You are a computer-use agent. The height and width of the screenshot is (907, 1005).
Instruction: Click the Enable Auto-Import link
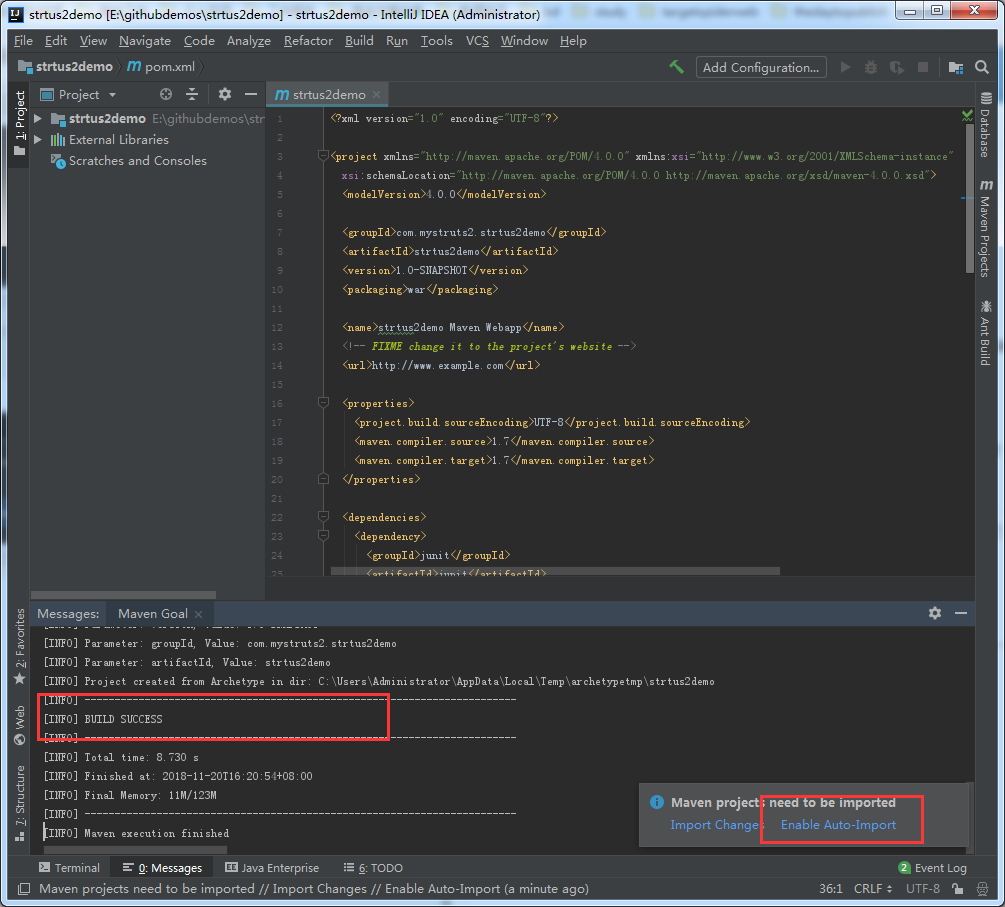point(838,825)
